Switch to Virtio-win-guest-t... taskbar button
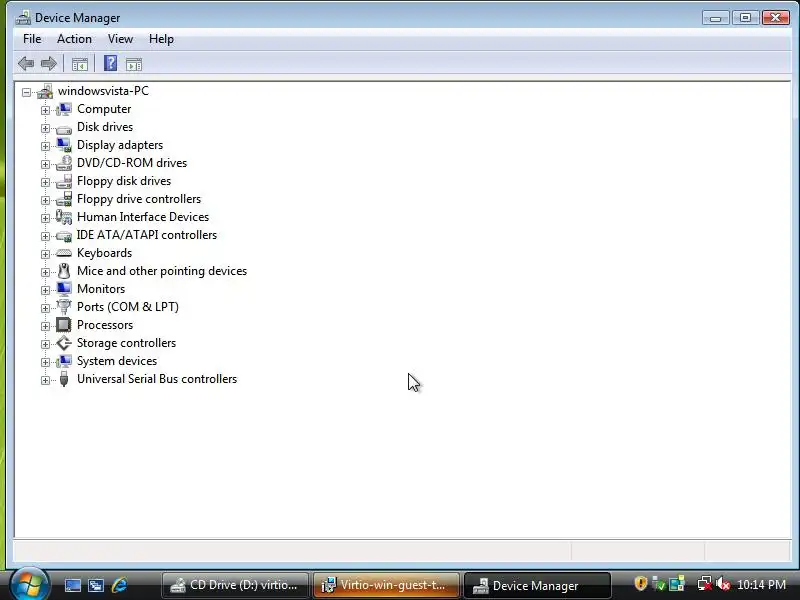Viewport: 800px width, 600px height. [x=386, y=585]
